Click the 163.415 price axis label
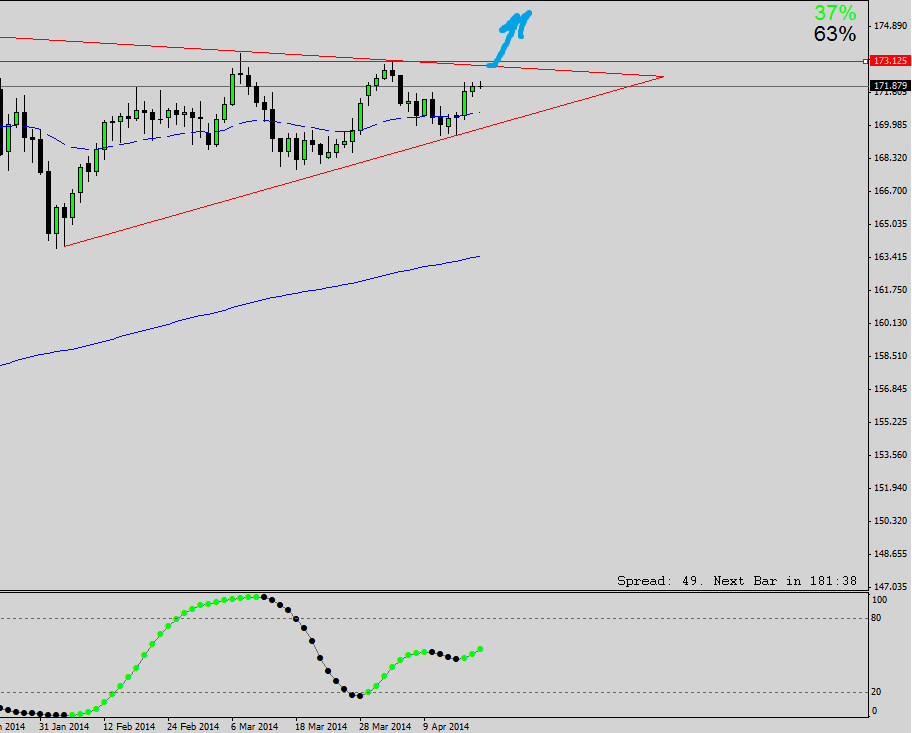The image size is (912, 733). pos(891,257)
